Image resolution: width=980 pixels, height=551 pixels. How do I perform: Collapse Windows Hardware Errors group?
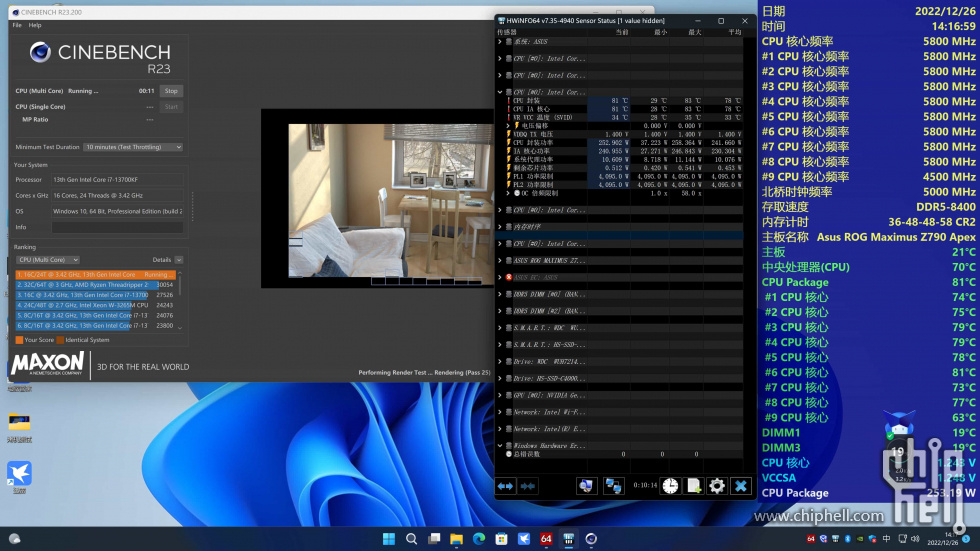pyautogui.click(x=500, y=446)
